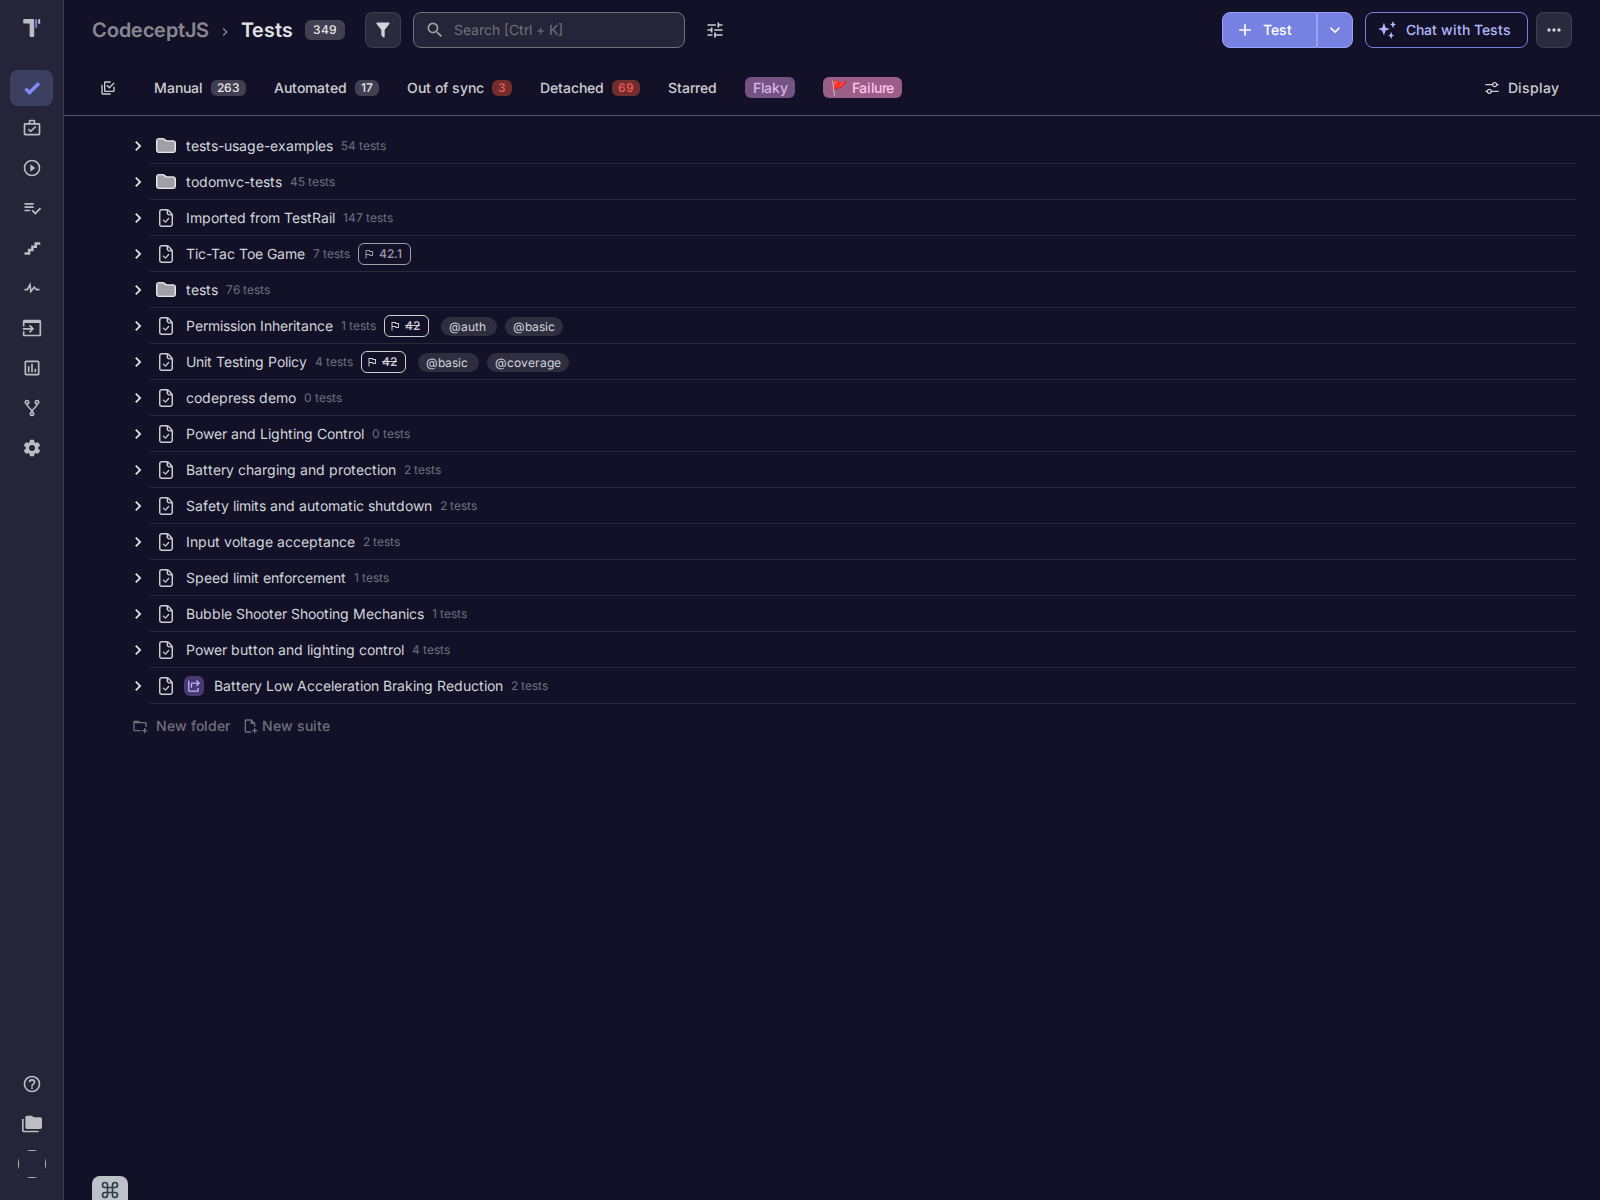Open the Test button dropdown arrow

[x=1335, y=30]
